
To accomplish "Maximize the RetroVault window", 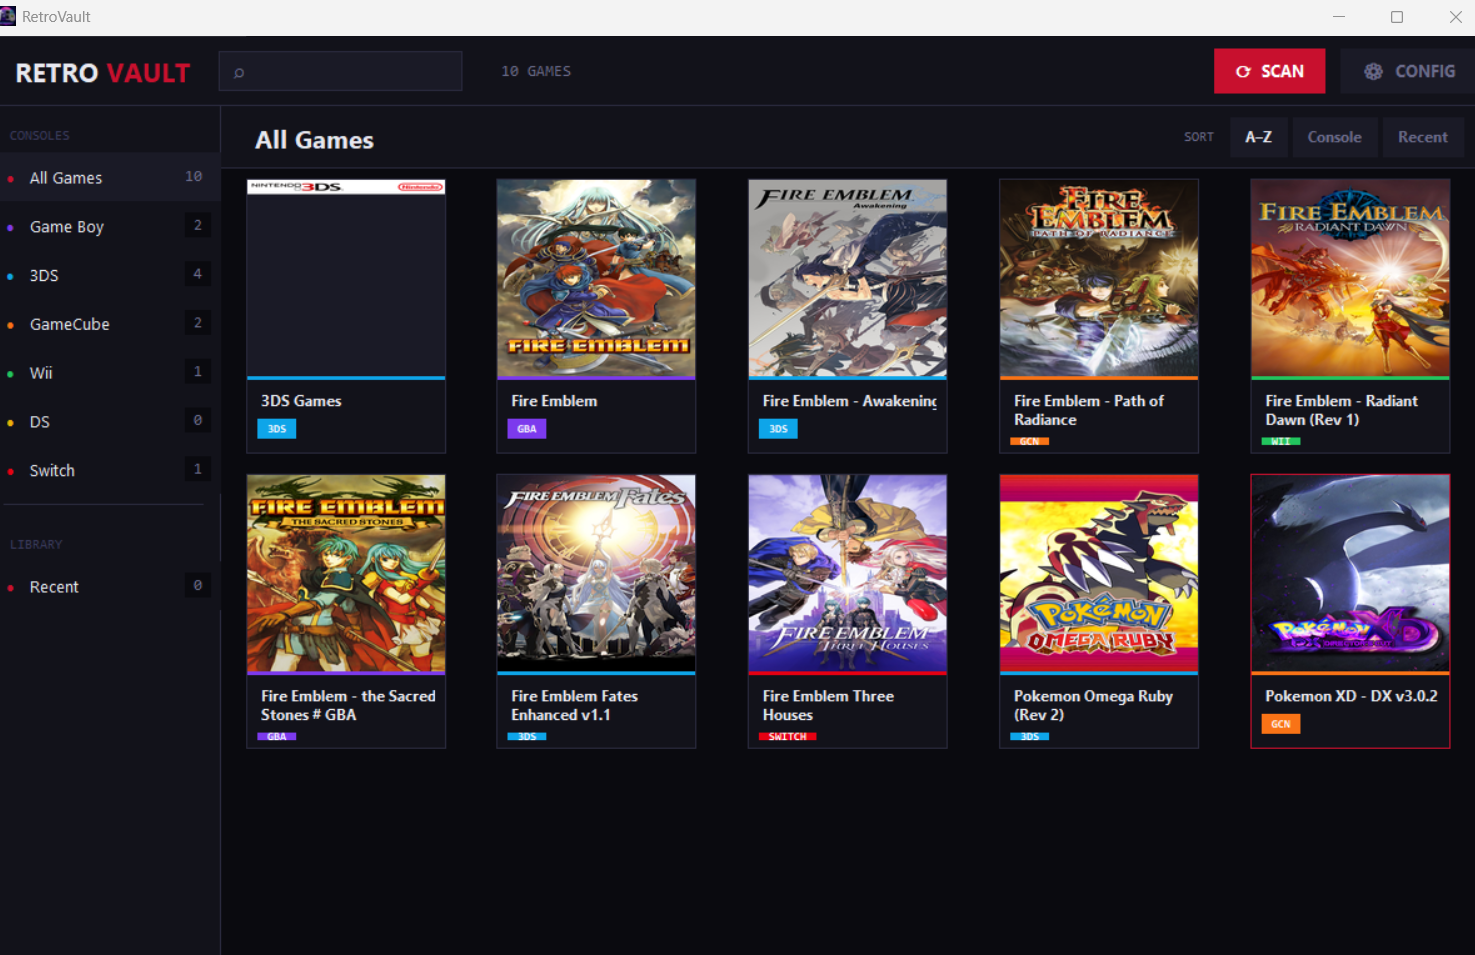I will [x=1397, y=17].
